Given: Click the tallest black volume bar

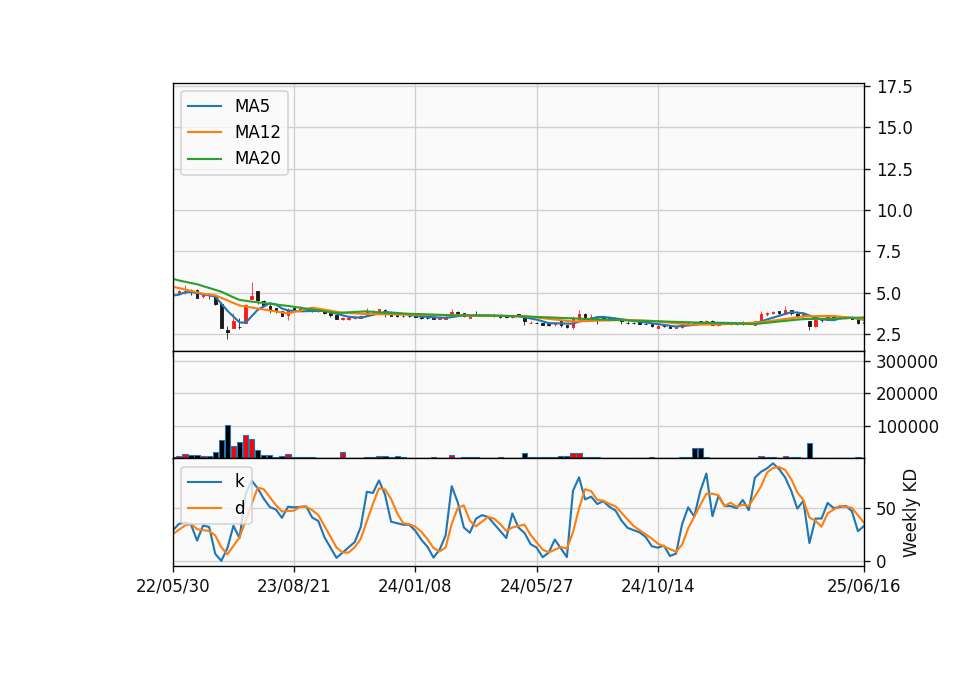Looking at the screenshot, I should (228, 441).
